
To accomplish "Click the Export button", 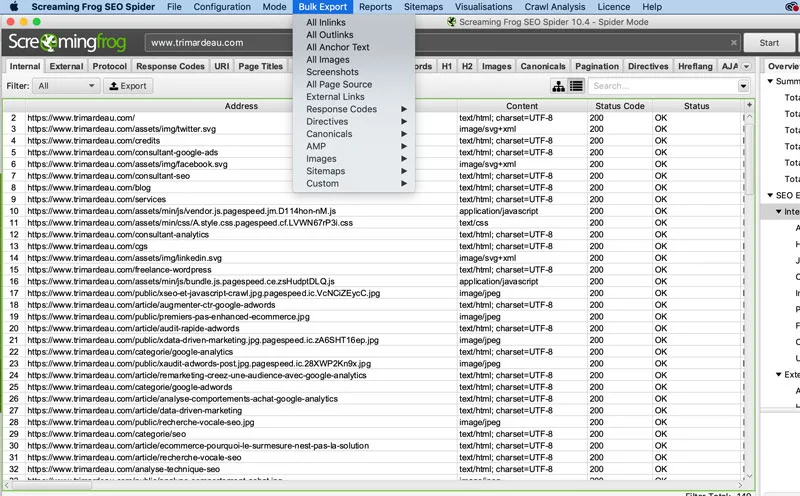I will (128, 86).
